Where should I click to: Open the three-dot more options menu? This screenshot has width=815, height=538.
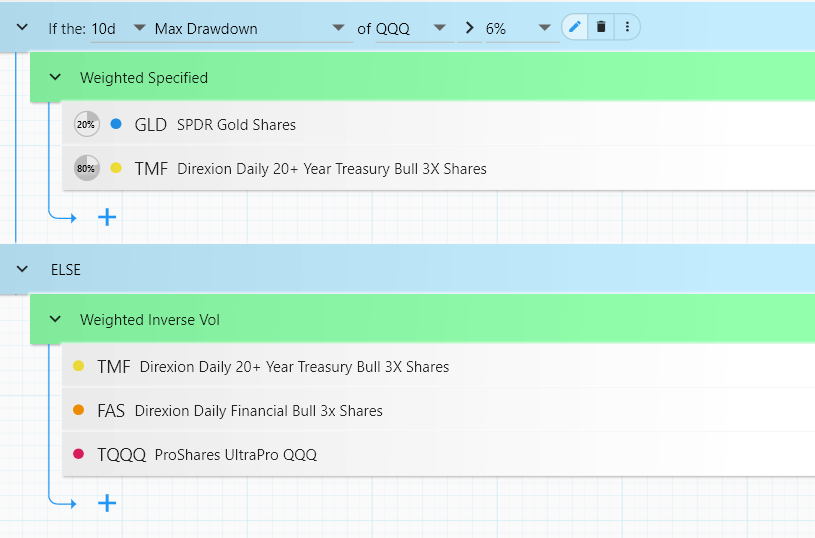[x=627, y=27]
